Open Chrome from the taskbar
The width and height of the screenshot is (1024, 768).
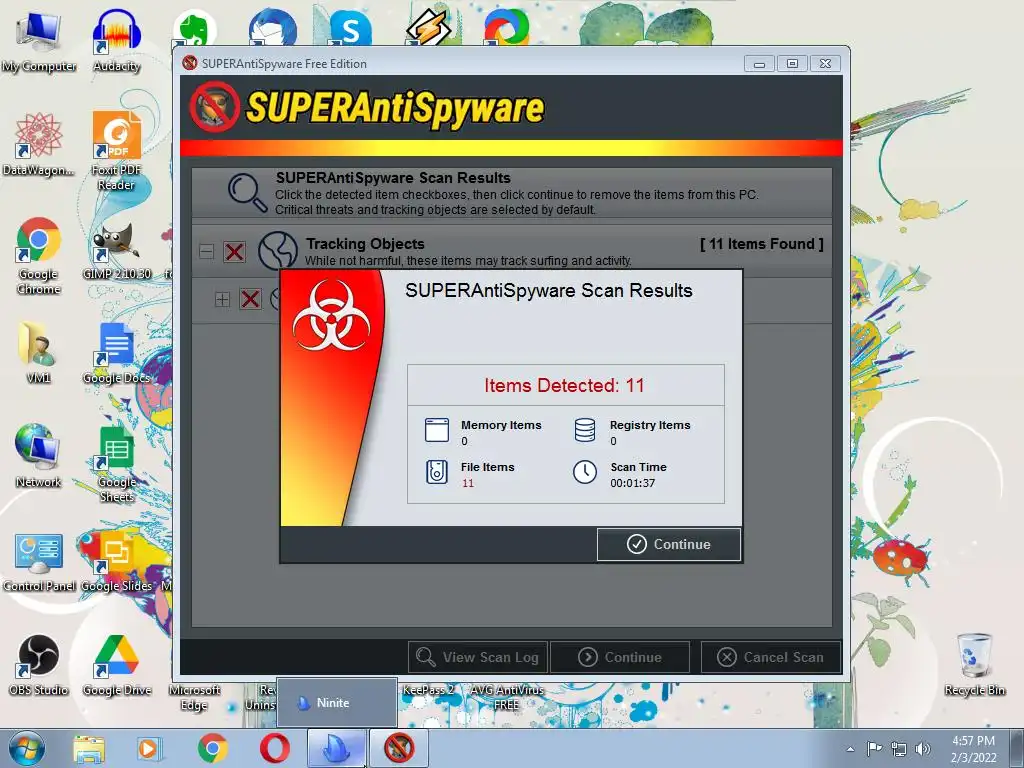(x=212, y=748)
